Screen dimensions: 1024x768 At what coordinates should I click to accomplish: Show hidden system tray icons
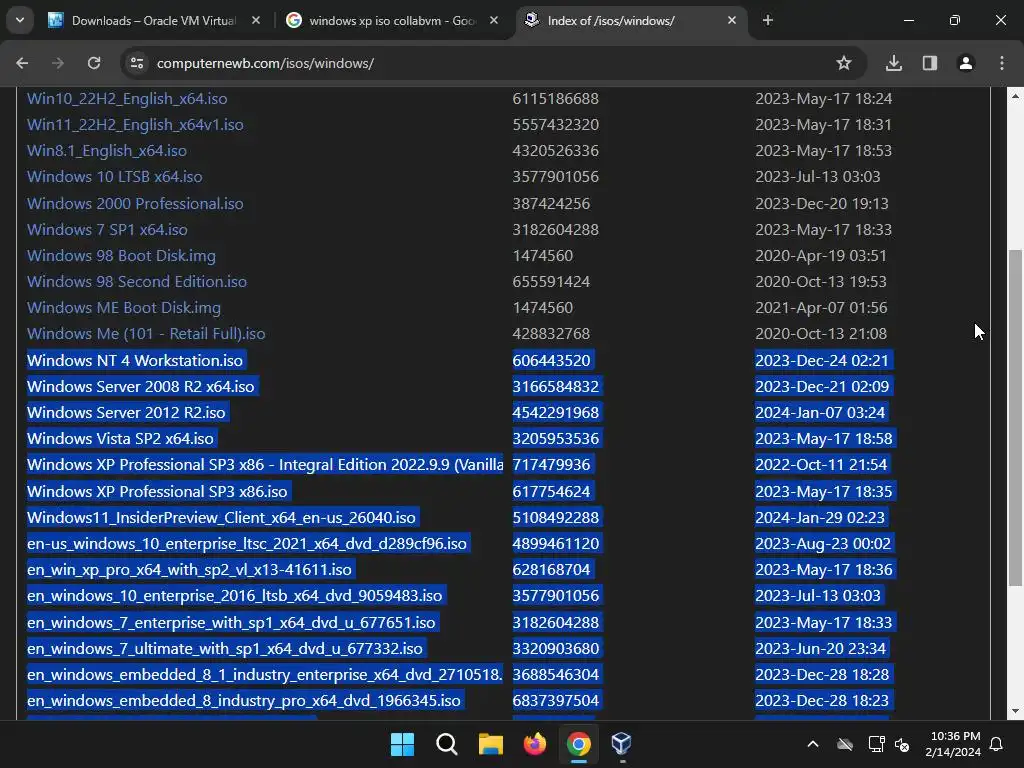(813, 744)
